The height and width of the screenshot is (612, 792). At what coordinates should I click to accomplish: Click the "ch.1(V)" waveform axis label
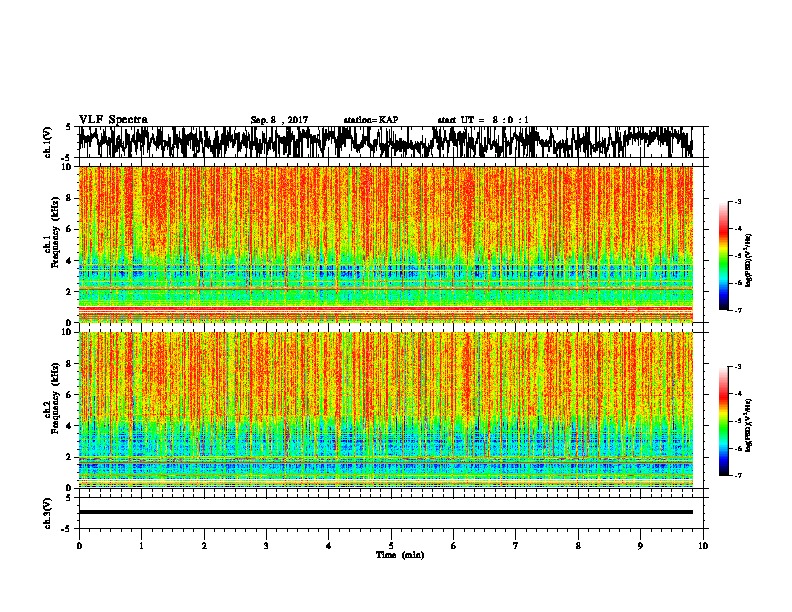[x=48, y=142]
